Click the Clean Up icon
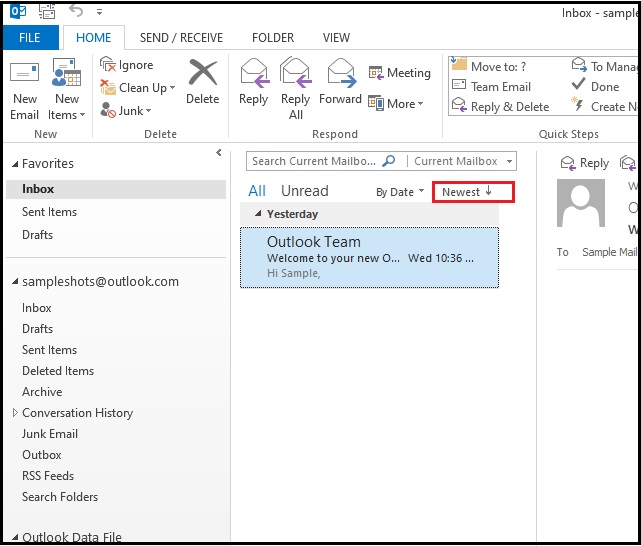The image size is (641, 546). point(108,87)
